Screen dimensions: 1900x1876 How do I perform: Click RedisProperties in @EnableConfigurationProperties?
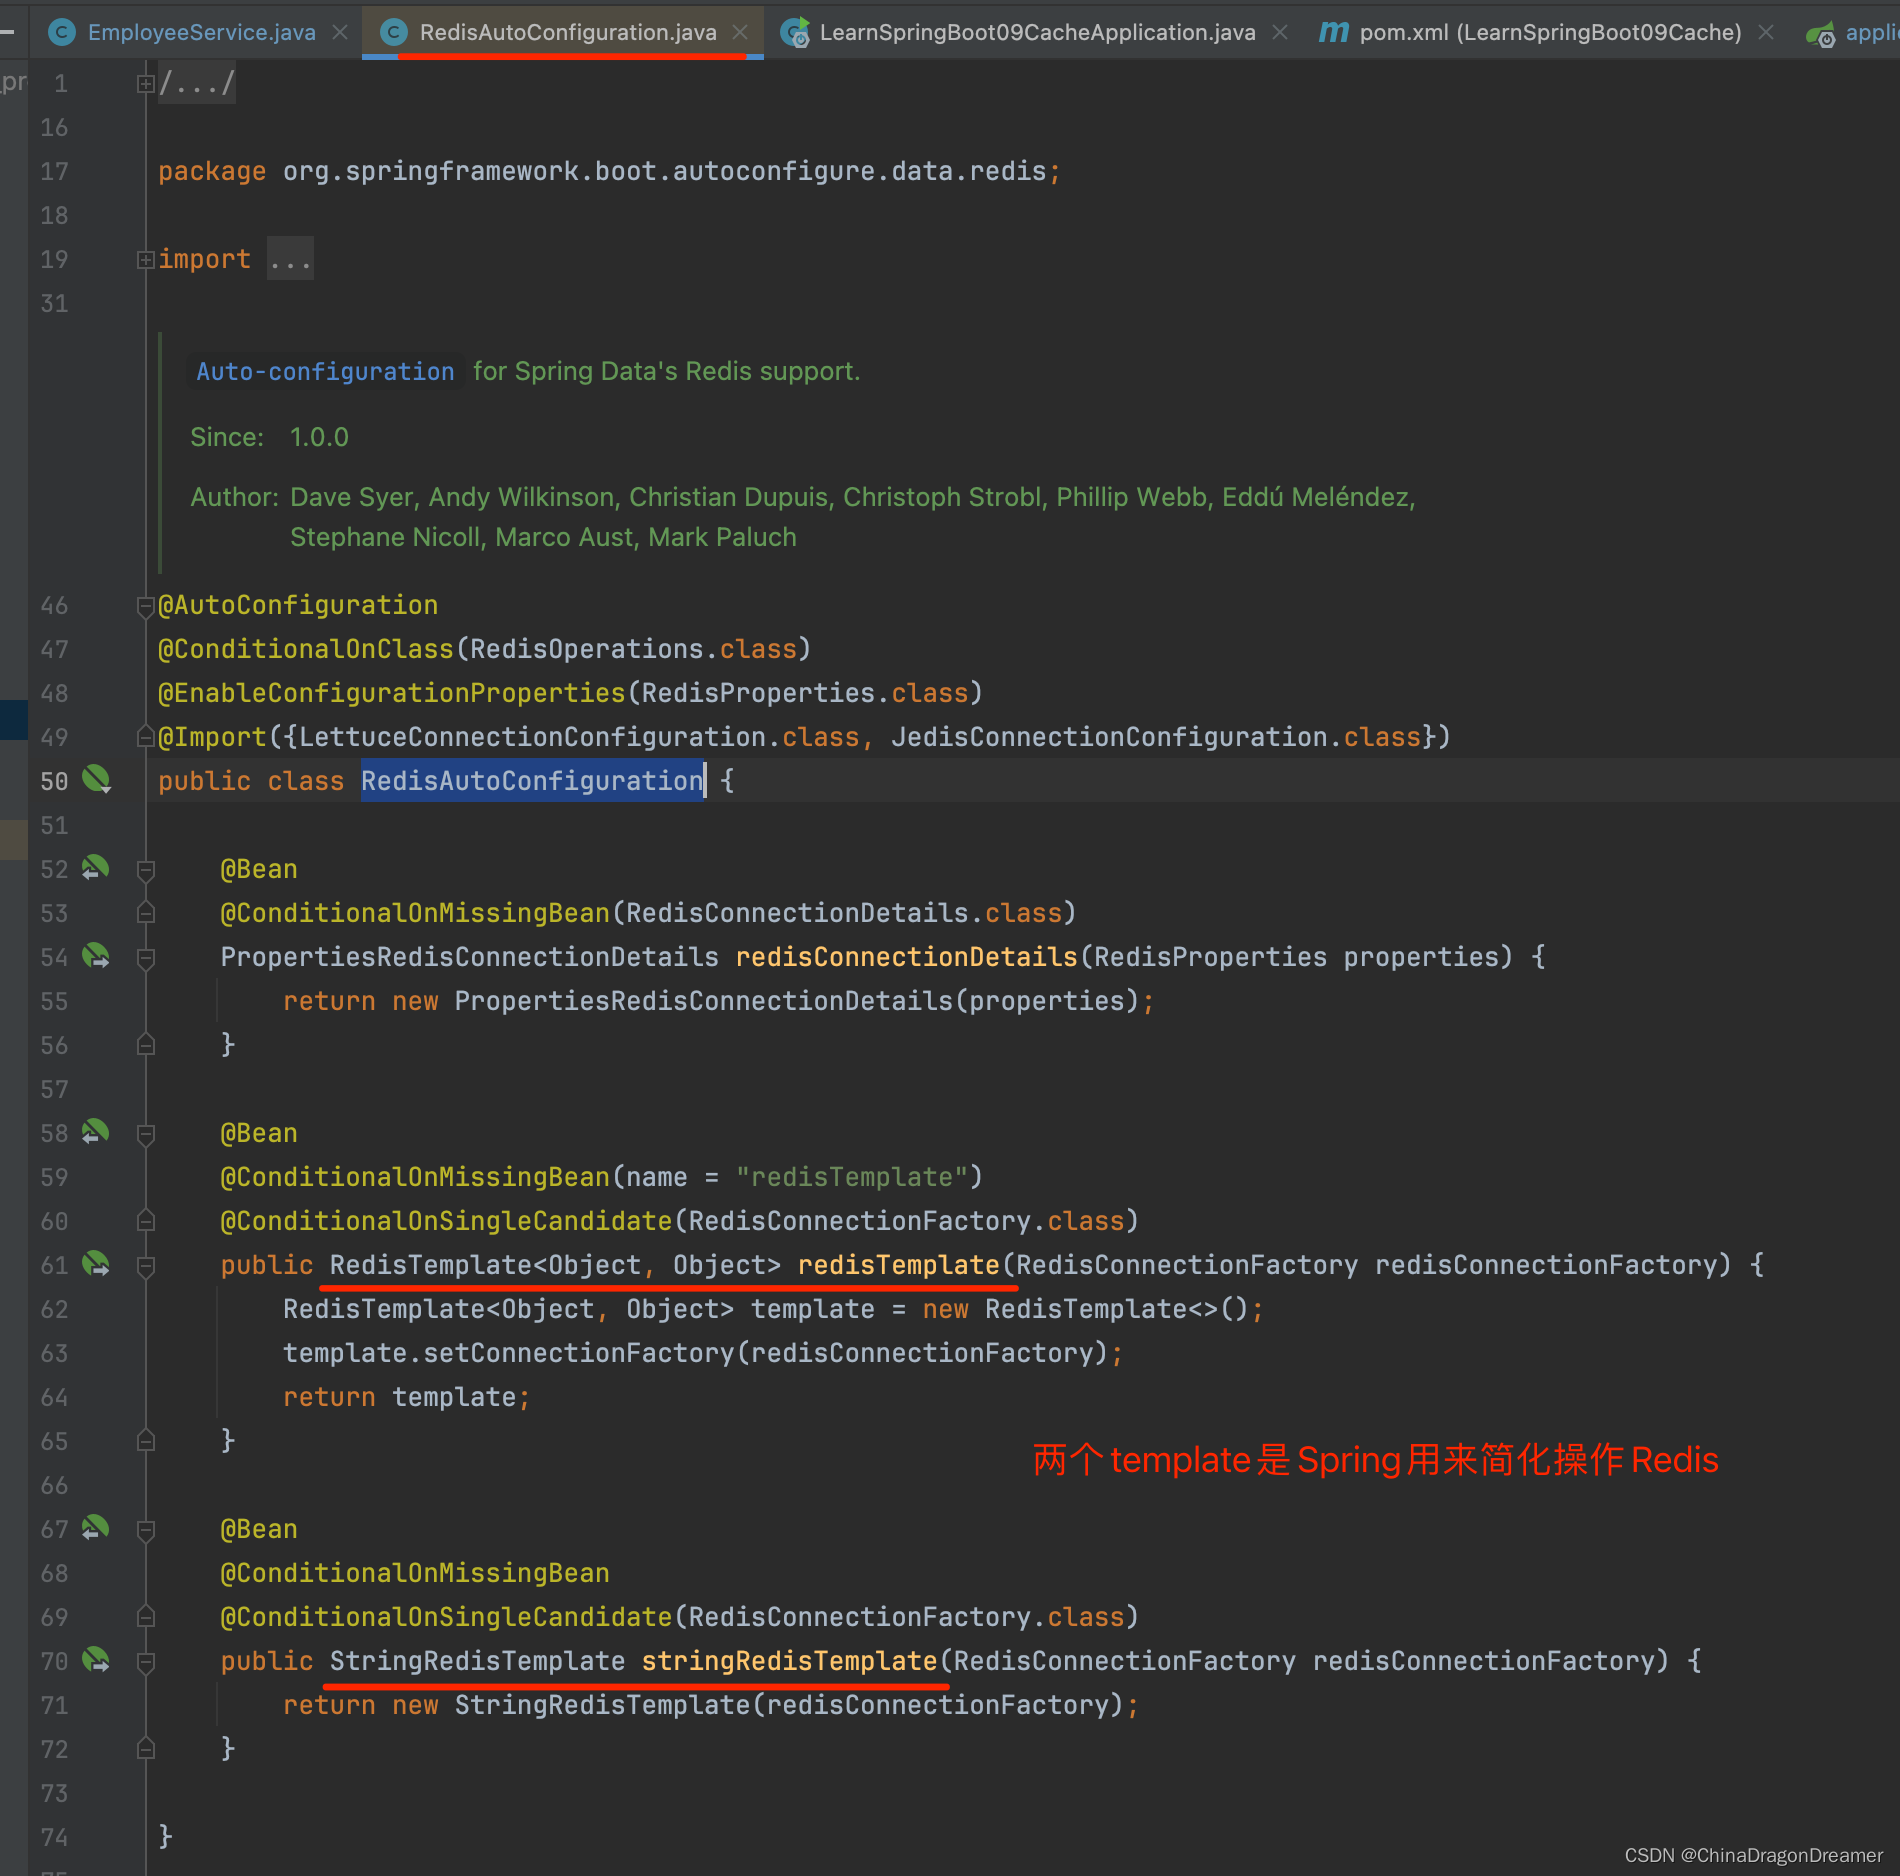(x=758, y=693)
